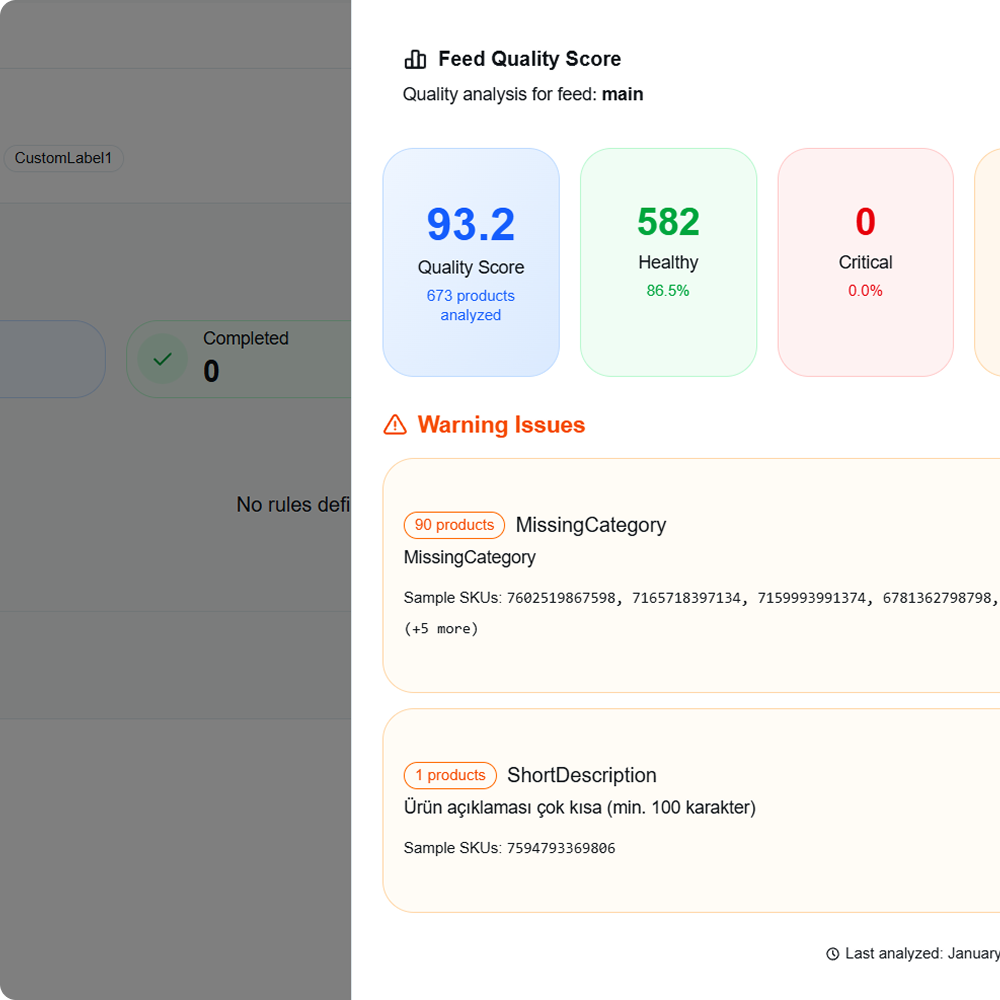Viewport: 1000px width, 1000px height.
Task: Open the MissingCategory issue title
Action: pos(590,525)
